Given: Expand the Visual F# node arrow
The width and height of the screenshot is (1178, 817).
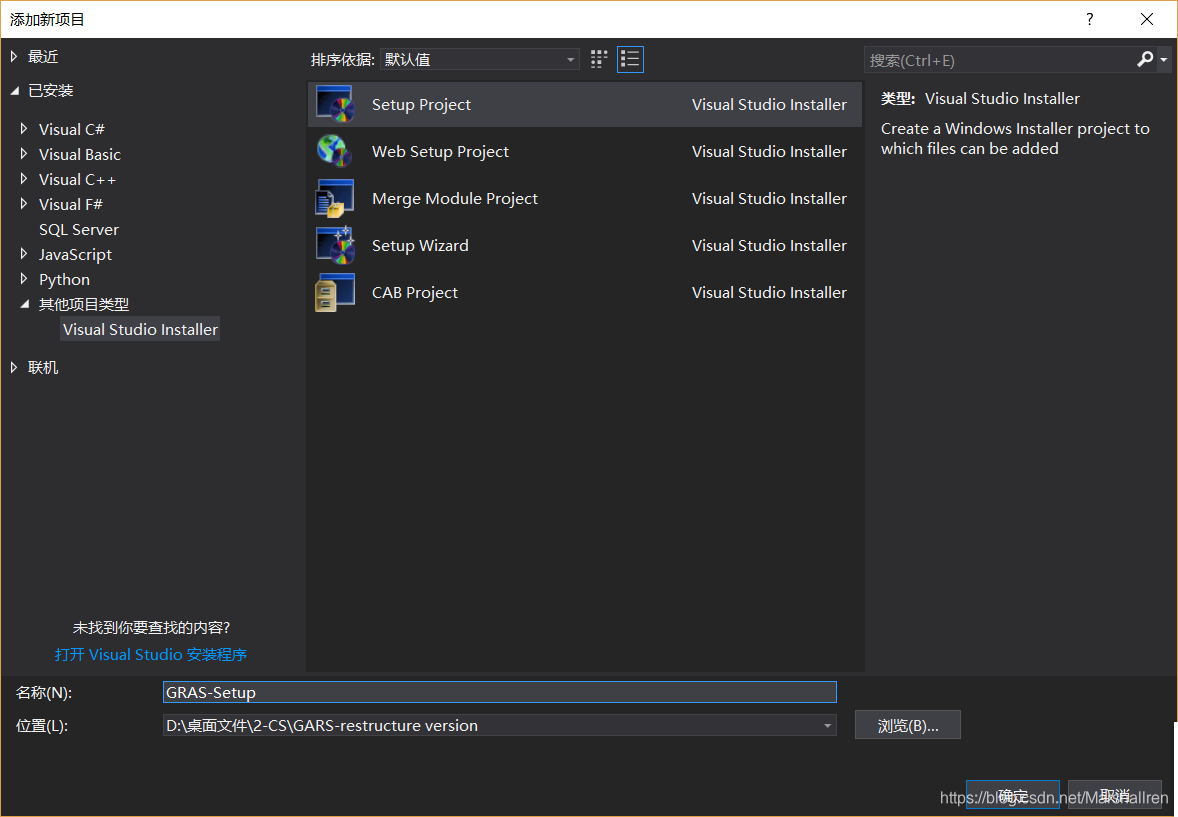Looking at the screenshot, I should click(24, 204).
